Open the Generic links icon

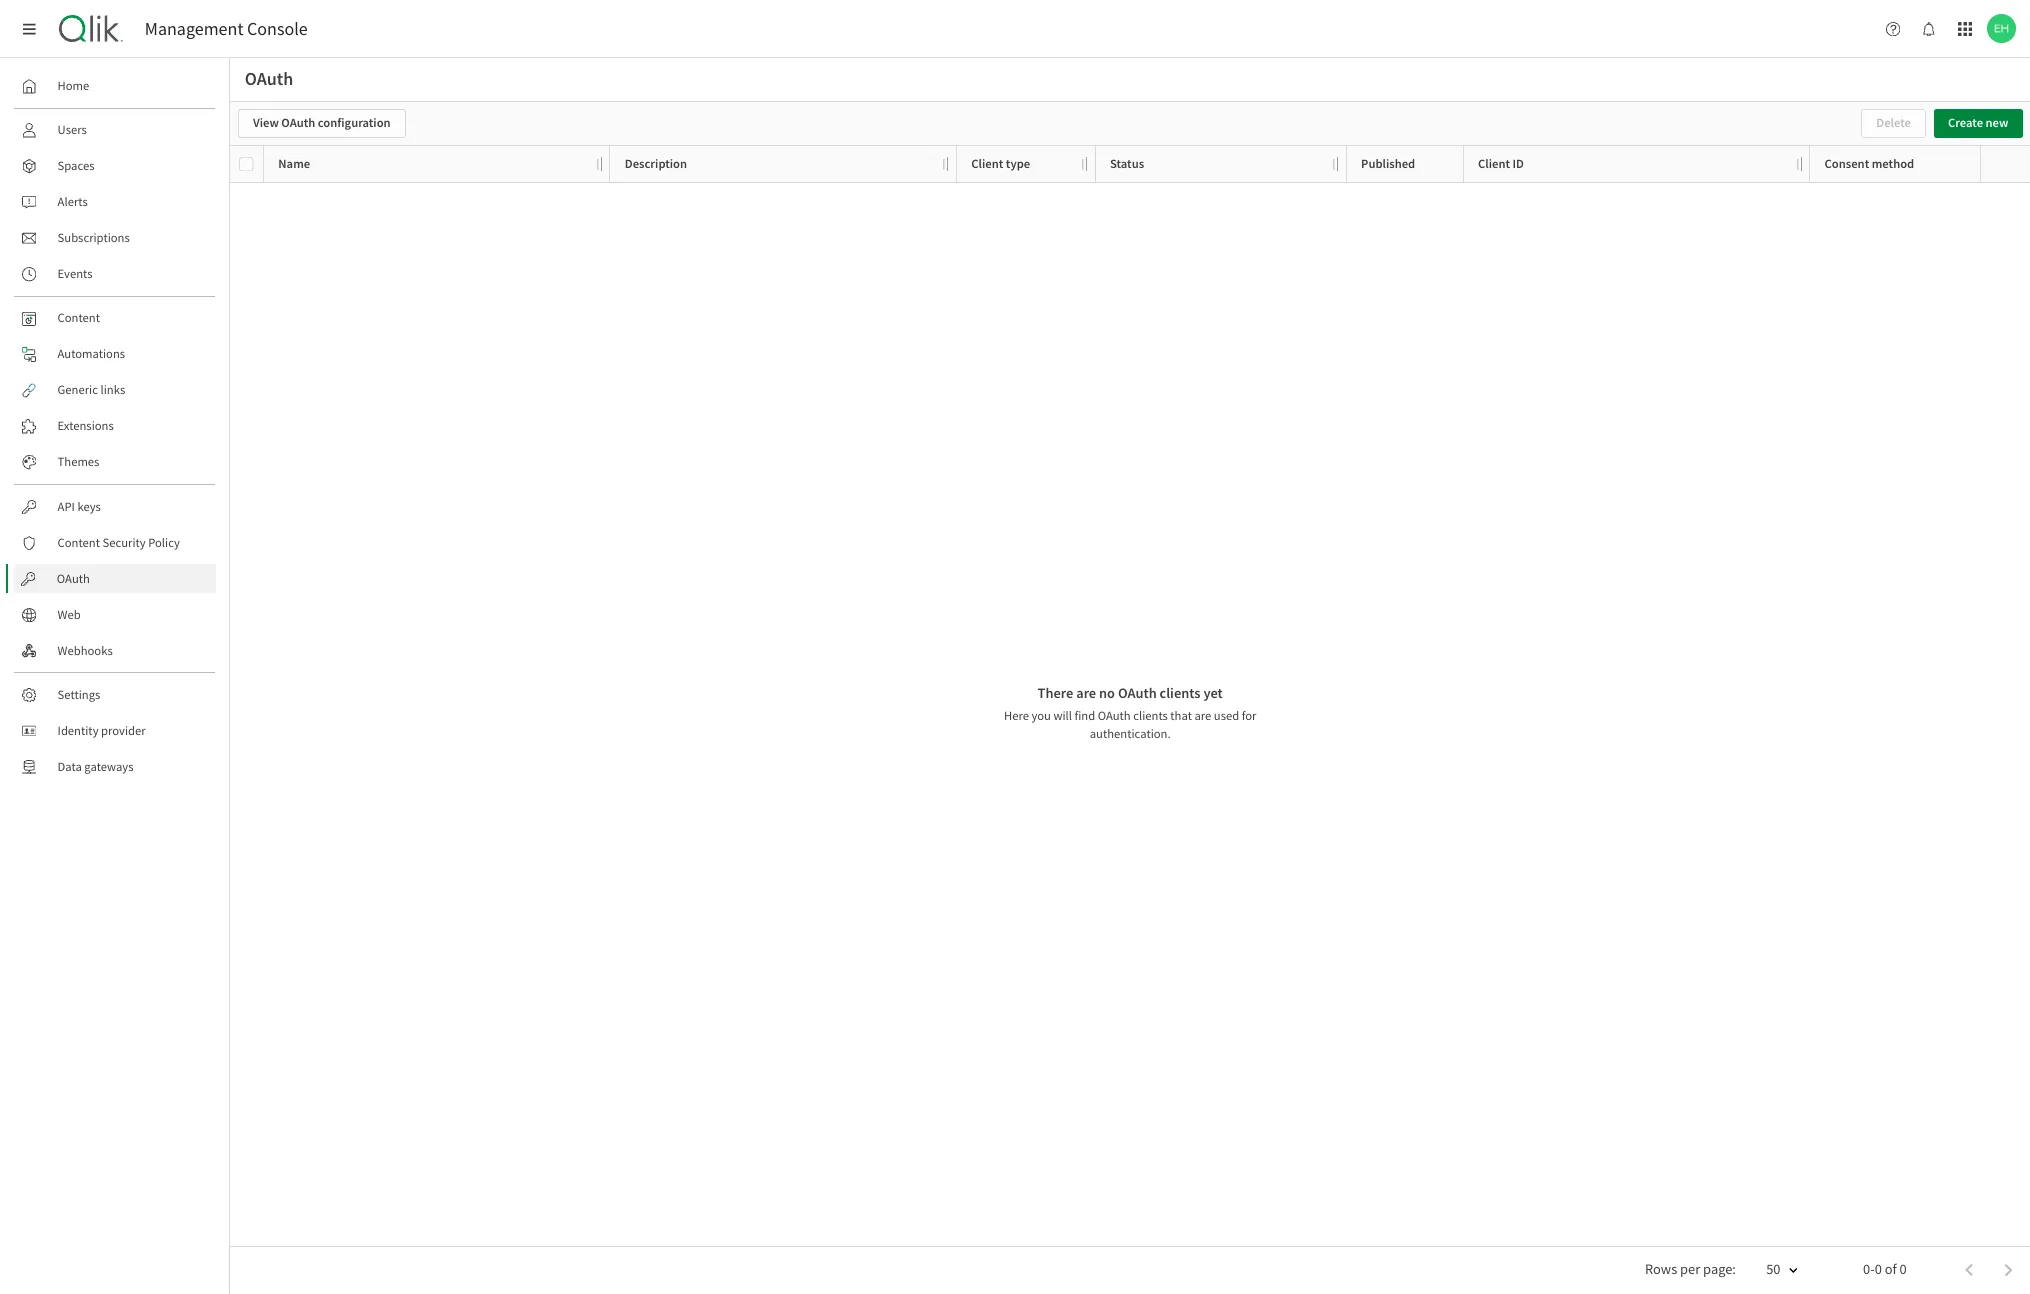(28, 389)
